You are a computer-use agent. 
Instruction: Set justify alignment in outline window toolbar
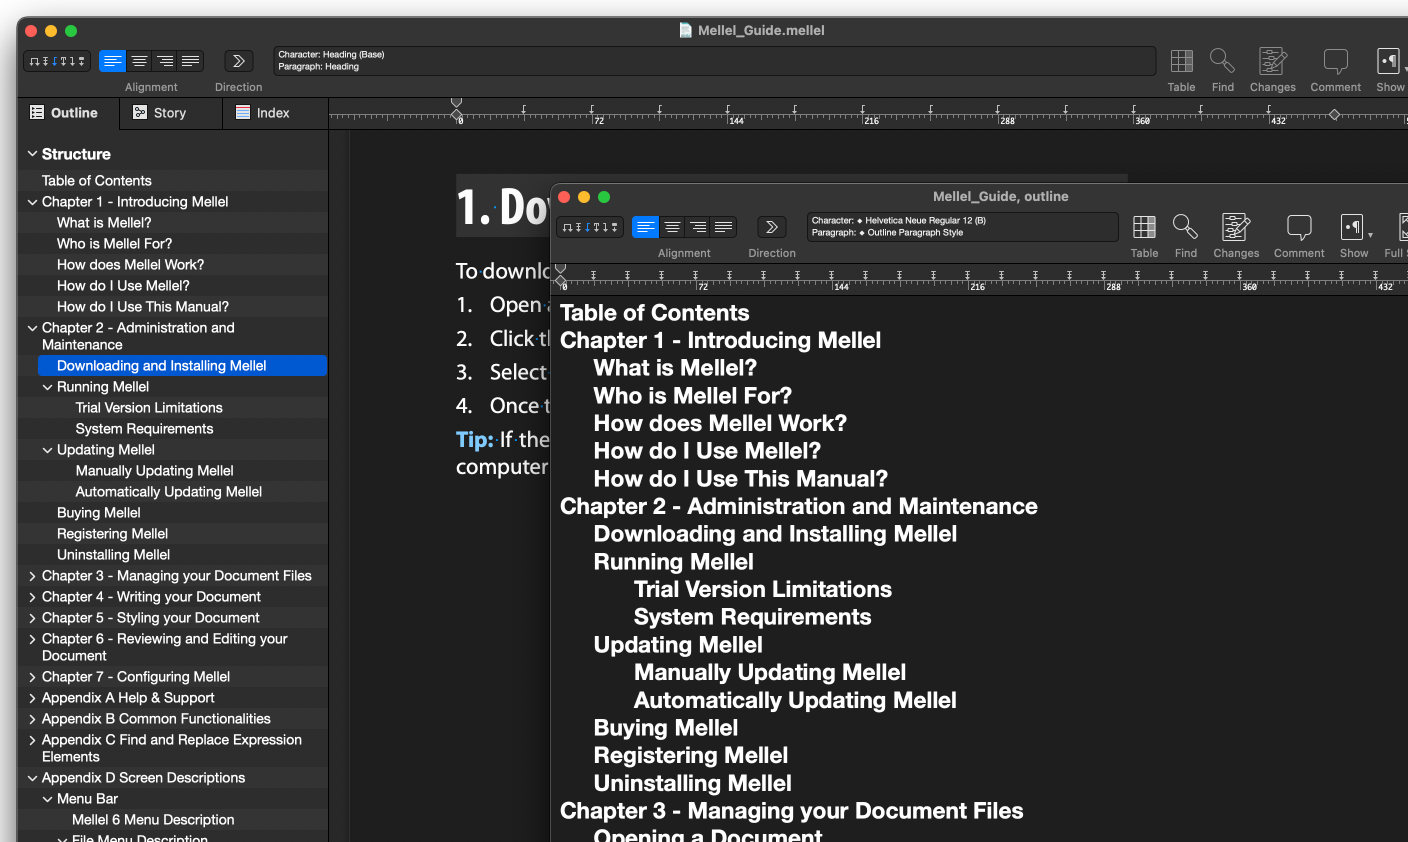[x=724, y=227]
